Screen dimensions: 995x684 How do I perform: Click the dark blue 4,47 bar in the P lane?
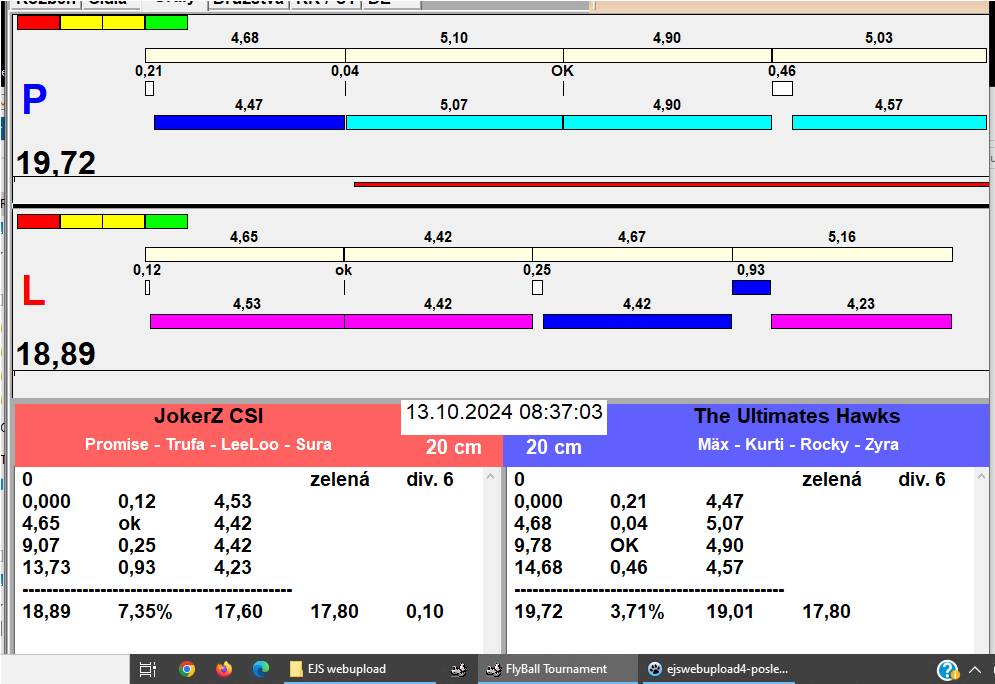[x=249, y=122]
